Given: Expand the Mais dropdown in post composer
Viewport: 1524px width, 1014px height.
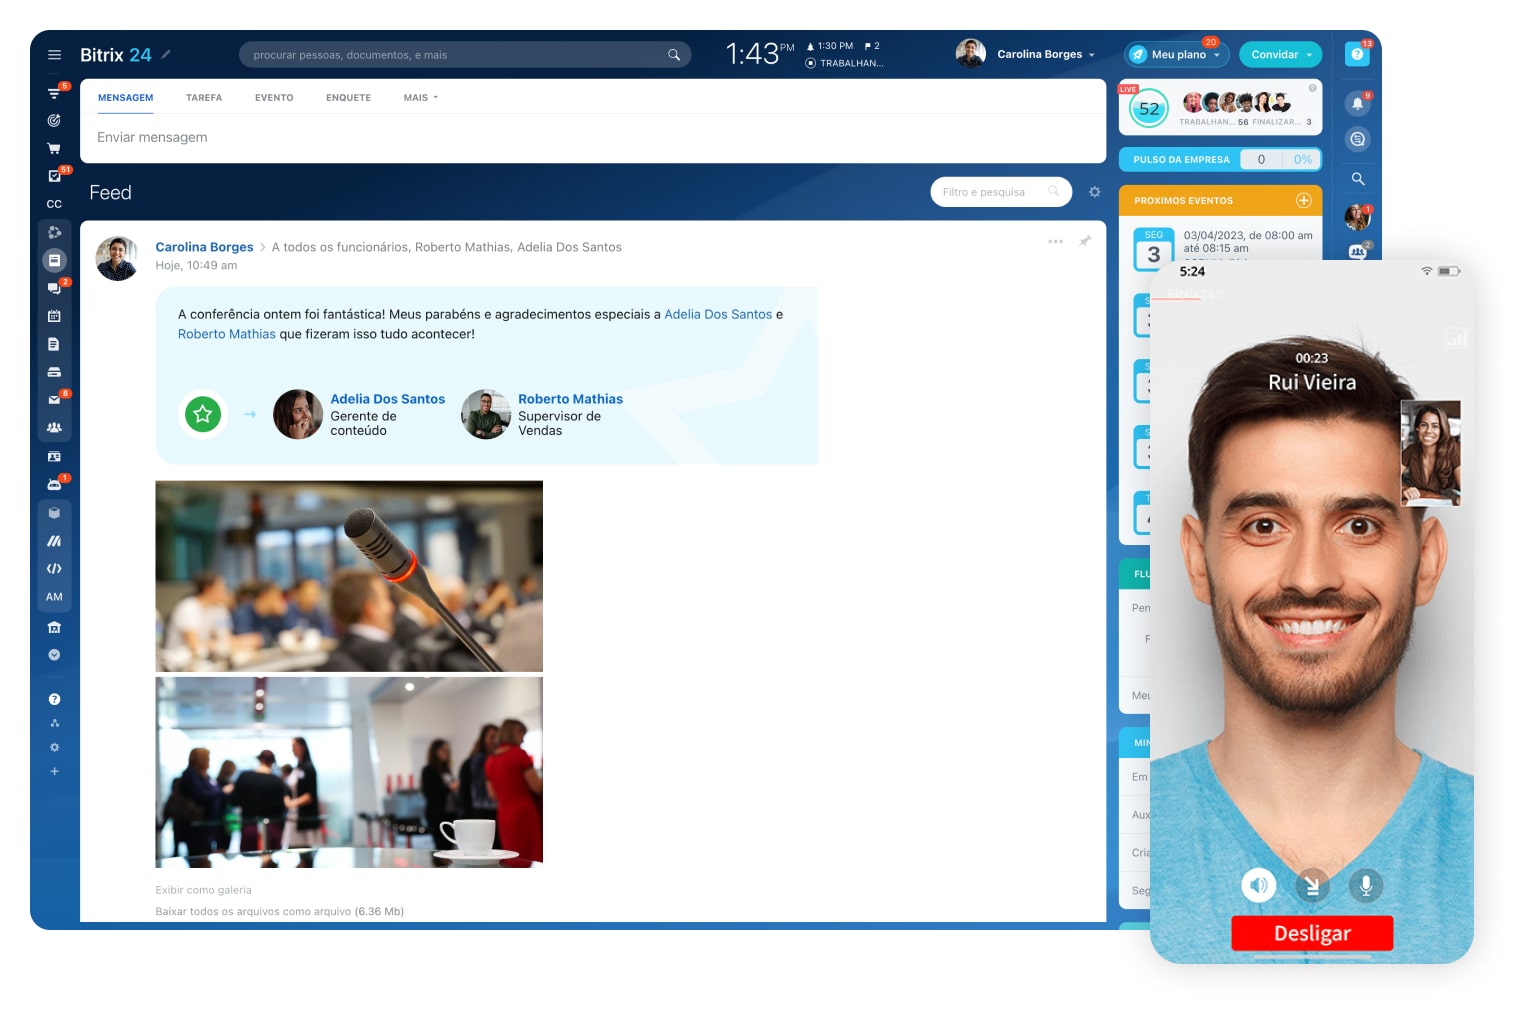Looking at the screenshot, I should pos(420,98).
